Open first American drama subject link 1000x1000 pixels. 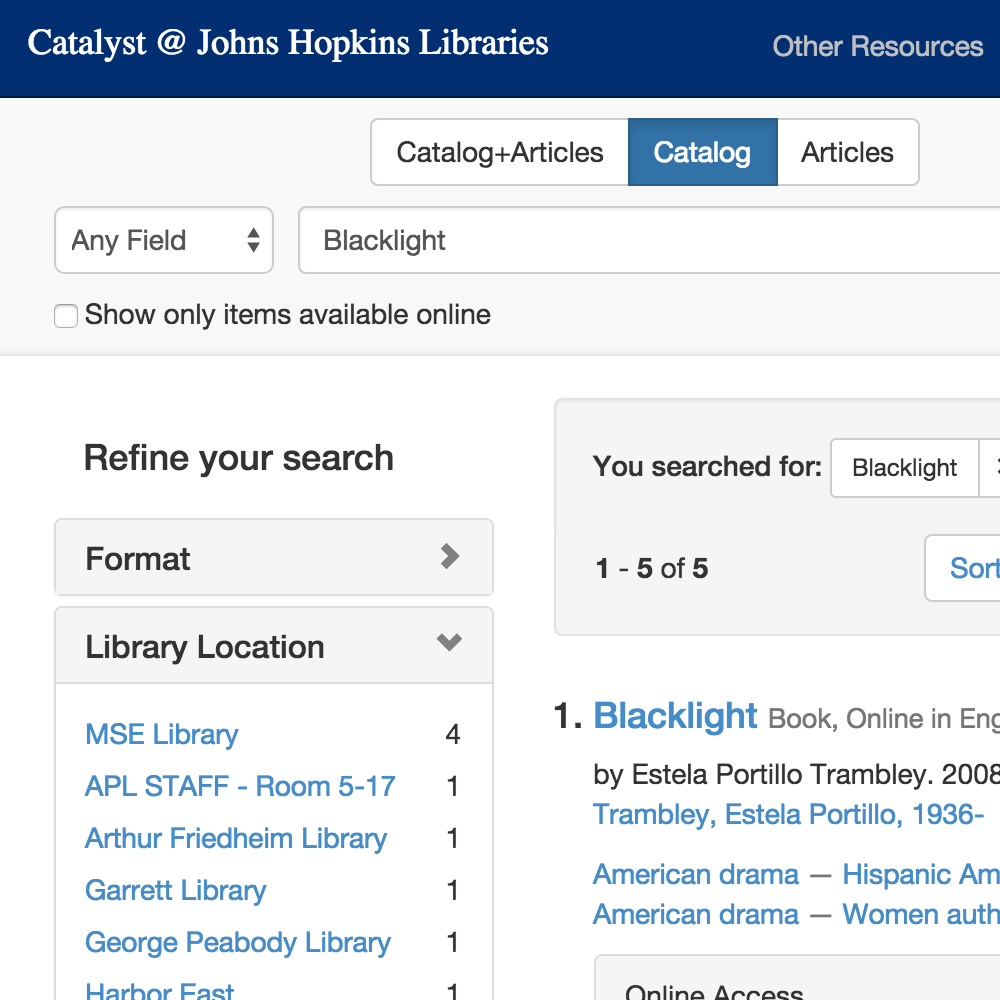(695, 874)
